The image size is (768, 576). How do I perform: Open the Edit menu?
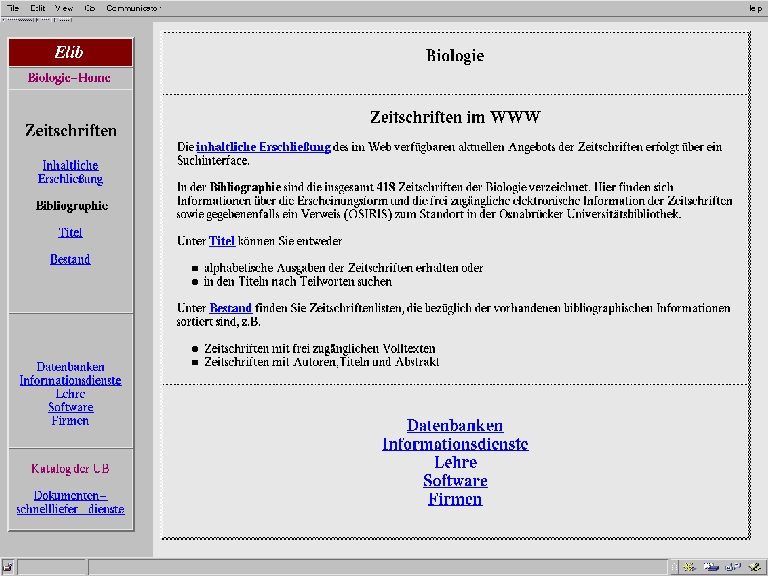[38, 7]
